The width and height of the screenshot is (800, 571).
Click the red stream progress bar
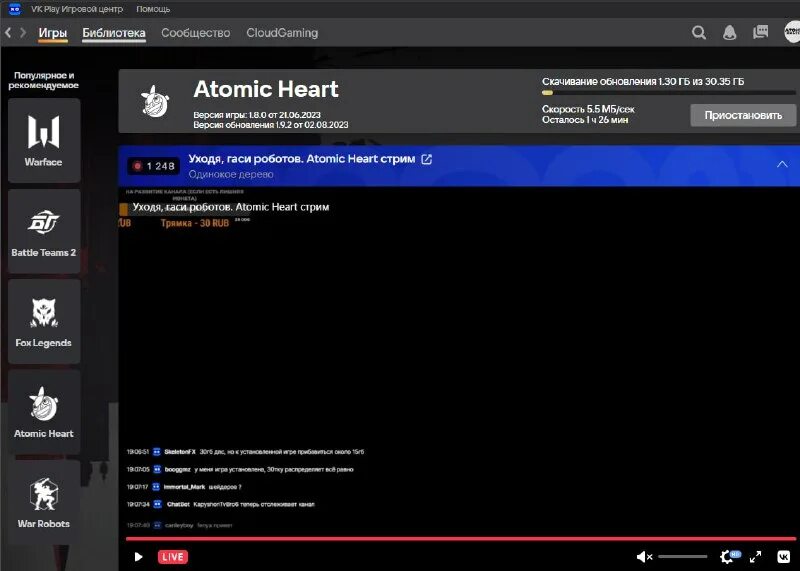click(x=461, y=538)
